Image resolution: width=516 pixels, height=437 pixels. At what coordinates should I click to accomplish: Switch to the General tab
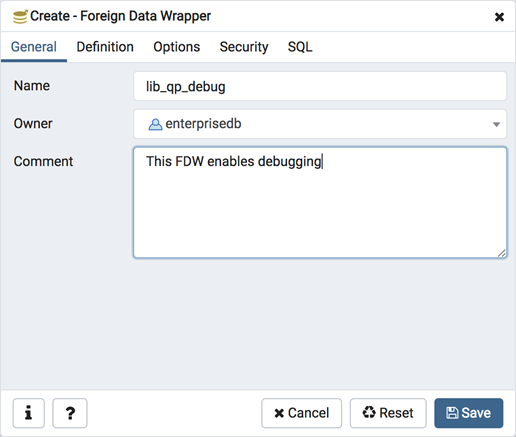34,47
